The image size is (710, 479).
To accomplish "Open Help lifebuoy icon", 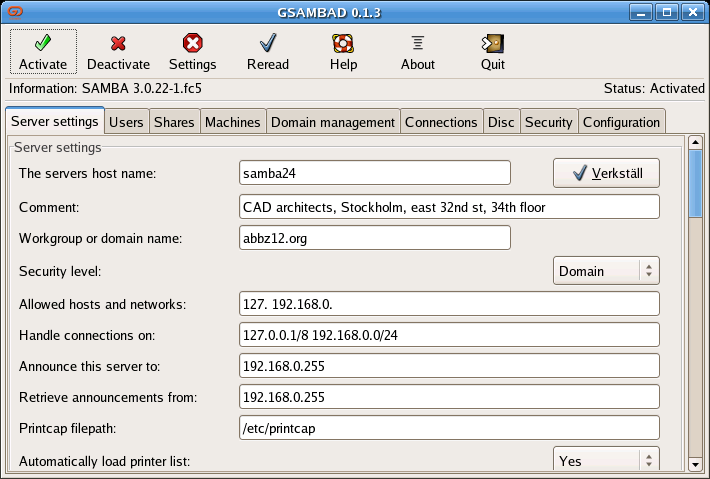I will coord(343,43).
